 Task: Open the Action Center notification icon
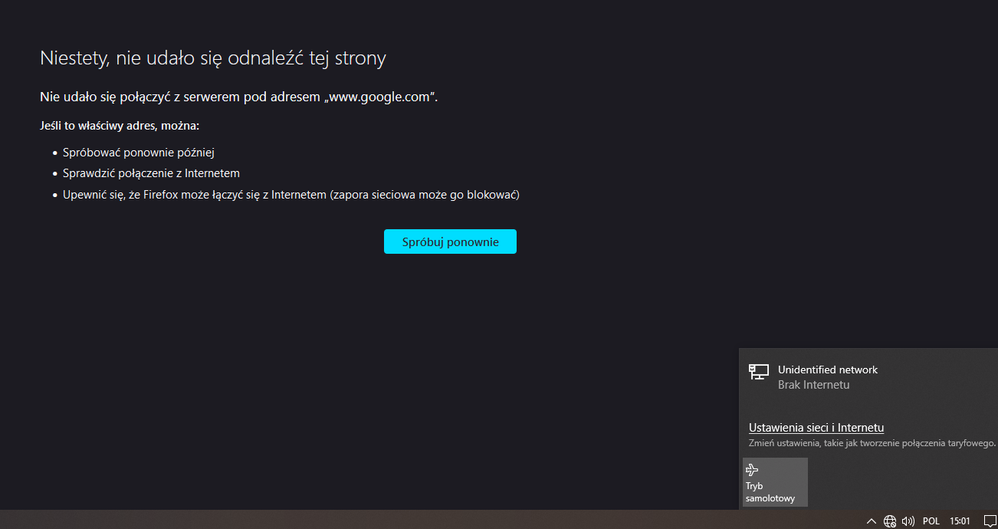click(x=986, y=521)
